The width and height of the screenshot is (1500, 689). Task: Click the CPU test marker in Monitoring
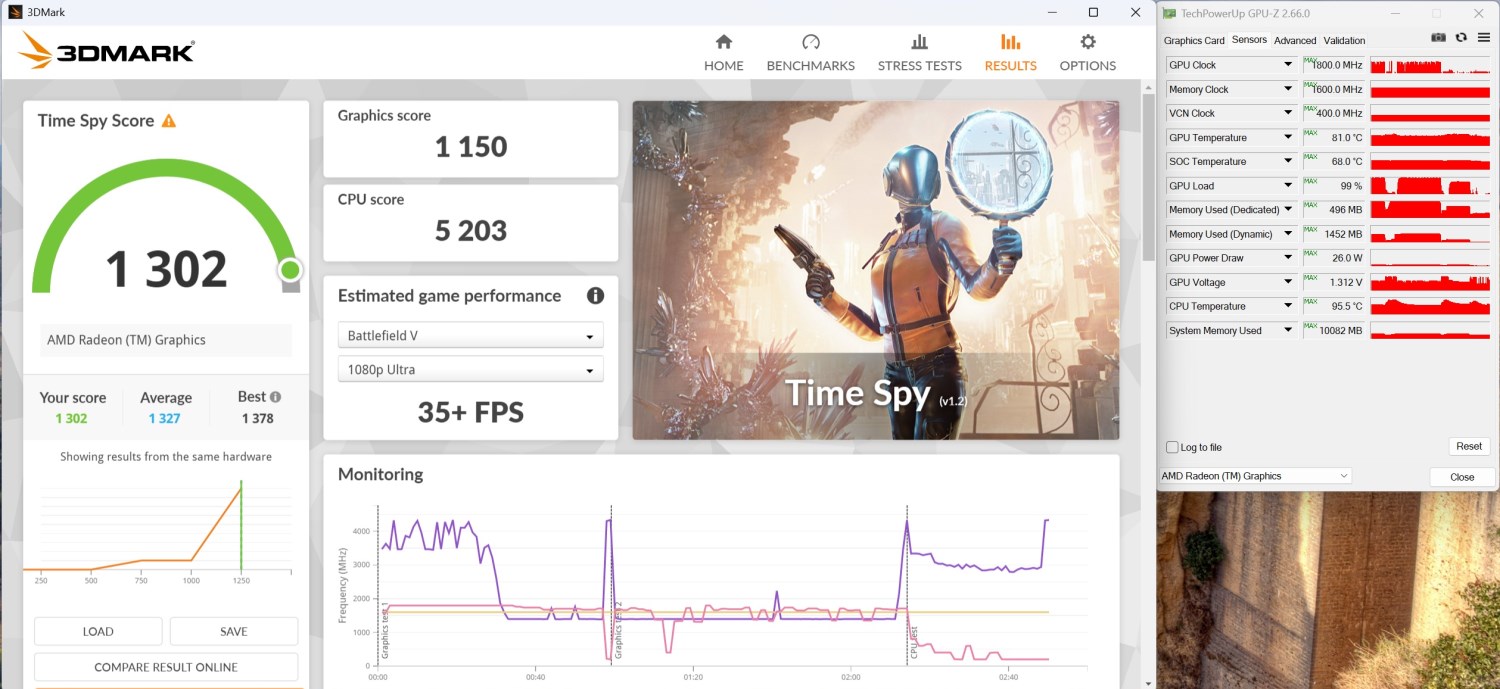tap(913, 640)
